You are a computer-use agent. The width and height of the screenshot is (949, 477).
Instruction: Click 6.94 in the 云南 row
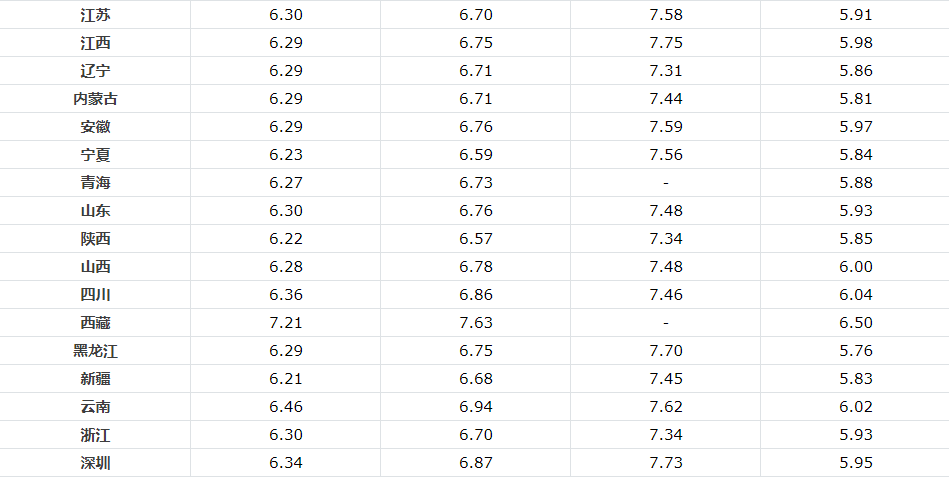476,407
